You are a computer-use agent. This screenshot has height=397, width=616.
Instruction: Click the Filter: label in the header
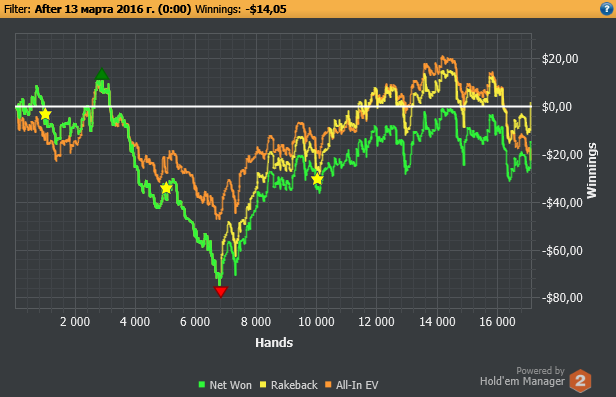pos(17,9)
